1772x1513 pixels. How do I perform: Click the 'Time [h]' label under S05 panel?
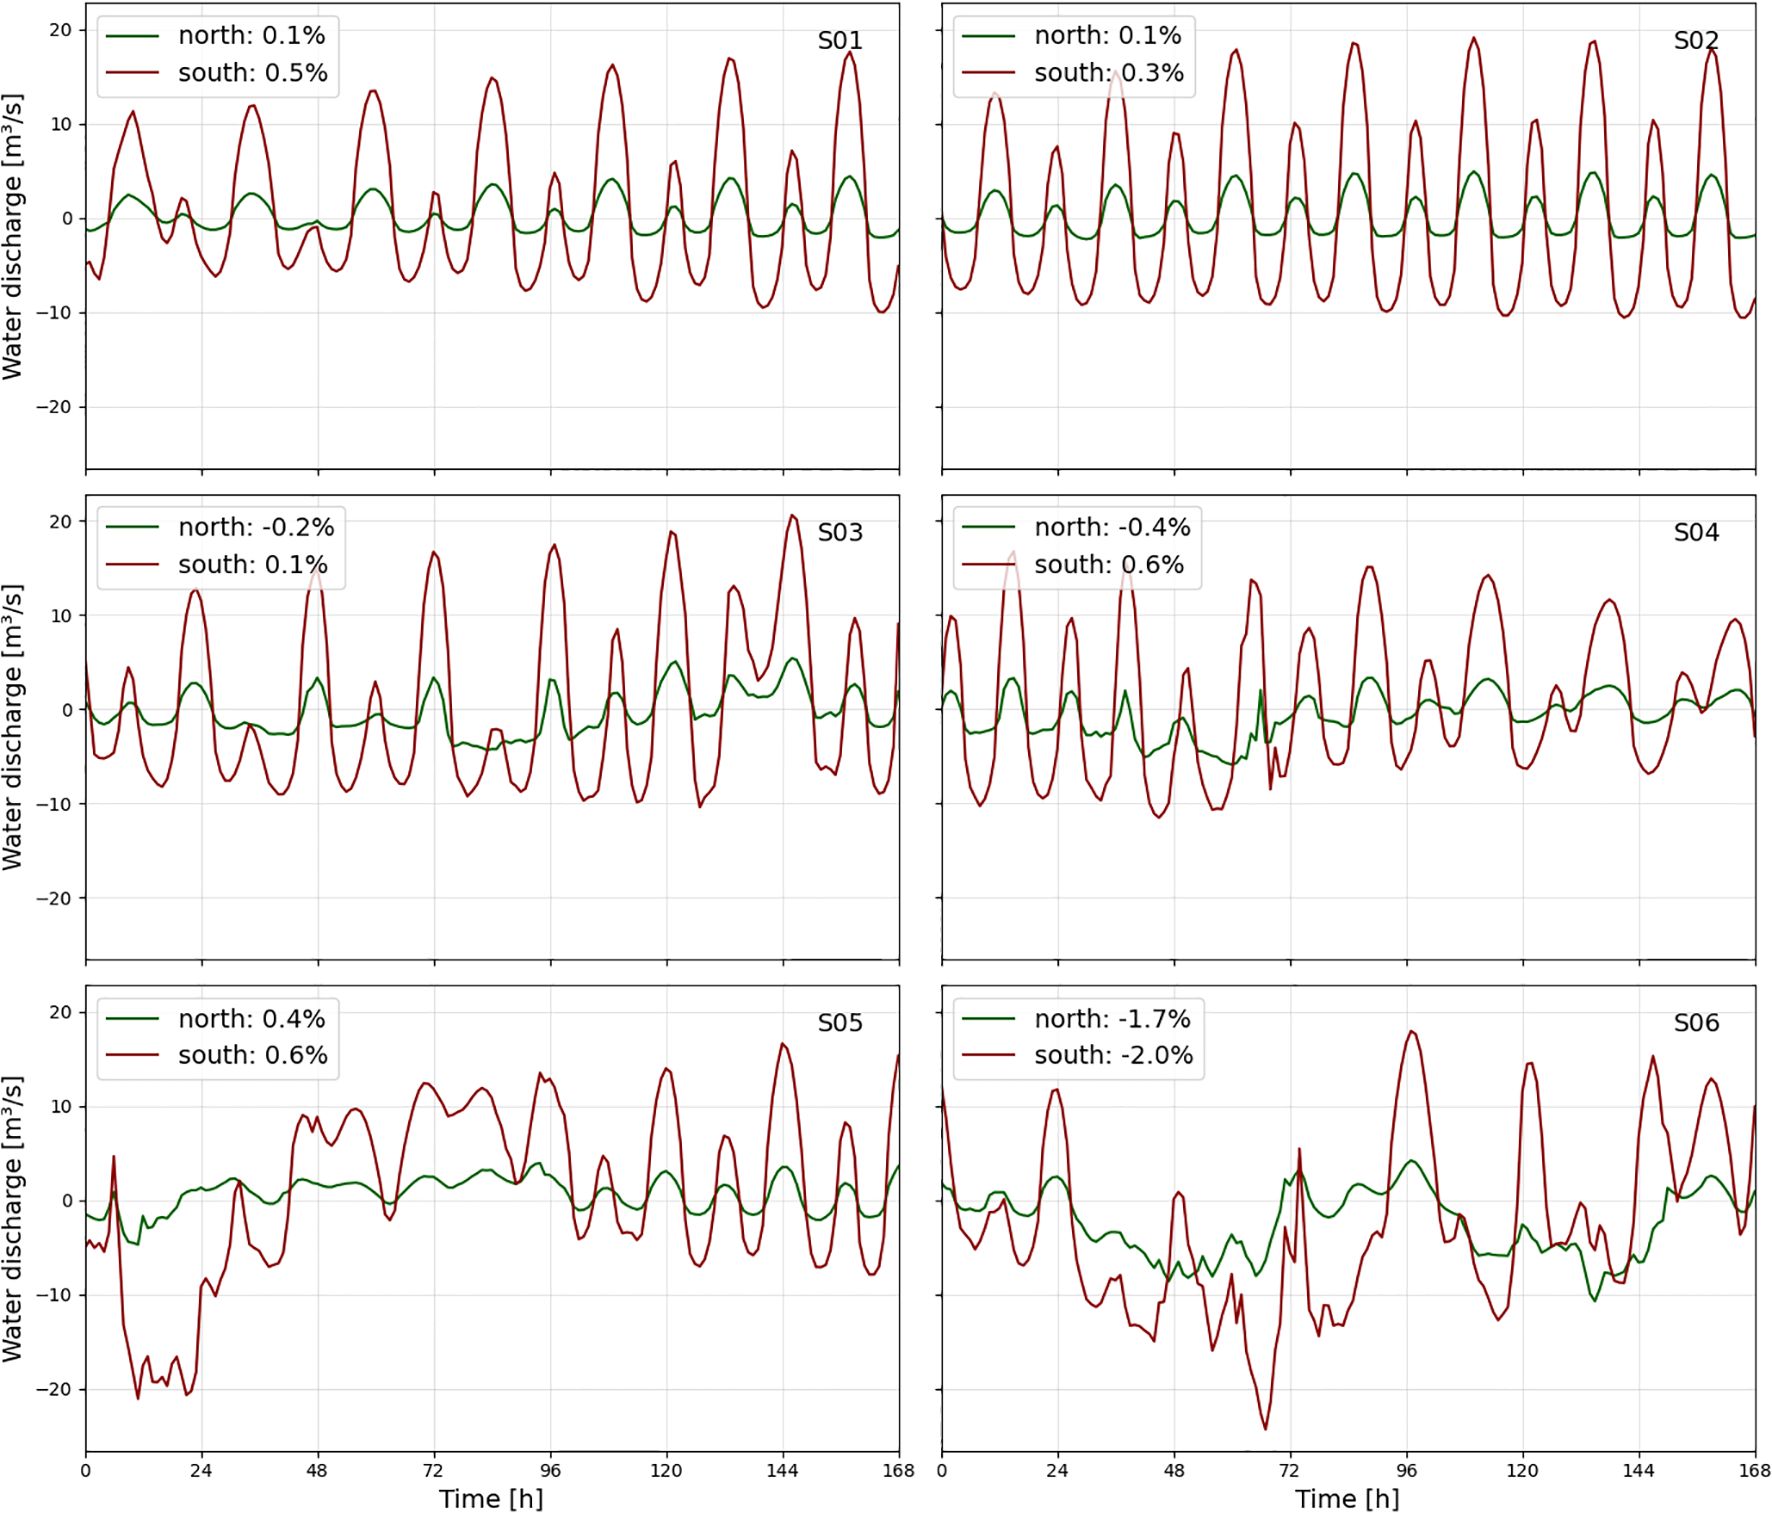[x=491, y=1498]
